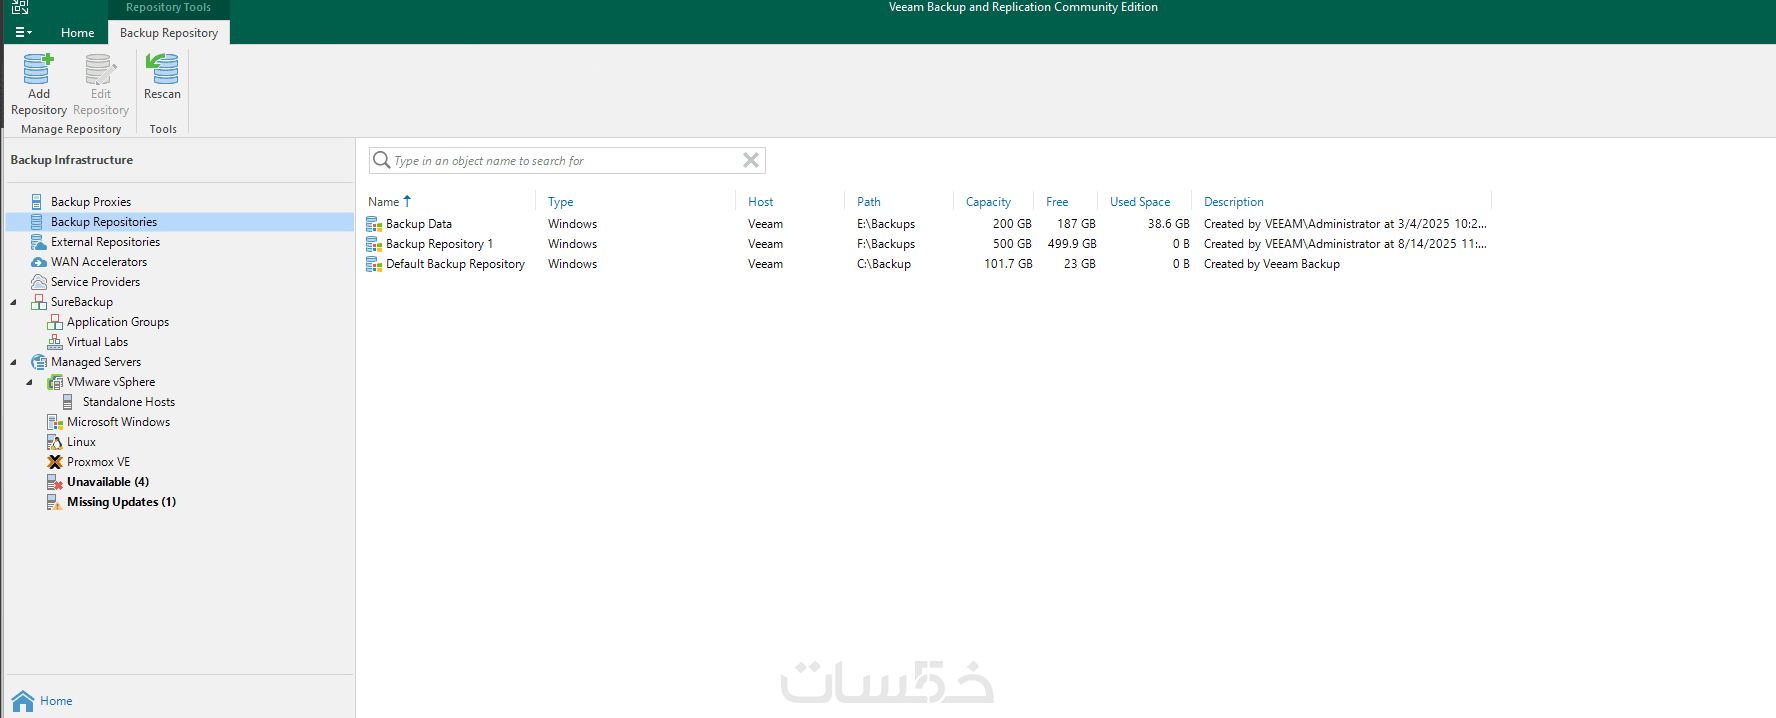Click the External Repositories icon
Screen dimensions: 1776x718
point(38,242)
